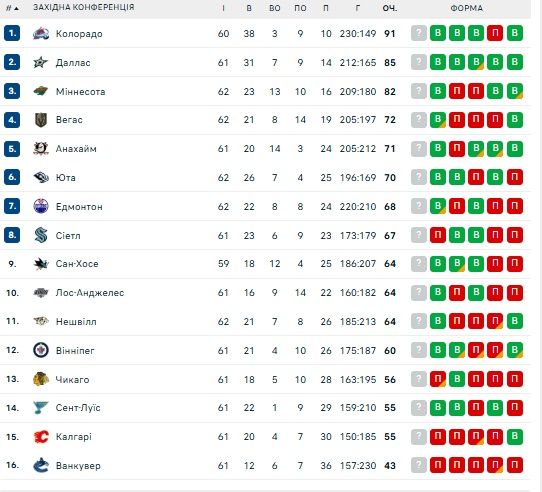Click the Calgary Flames team logo
542x492 pixels.
click(x=41, y=437)
